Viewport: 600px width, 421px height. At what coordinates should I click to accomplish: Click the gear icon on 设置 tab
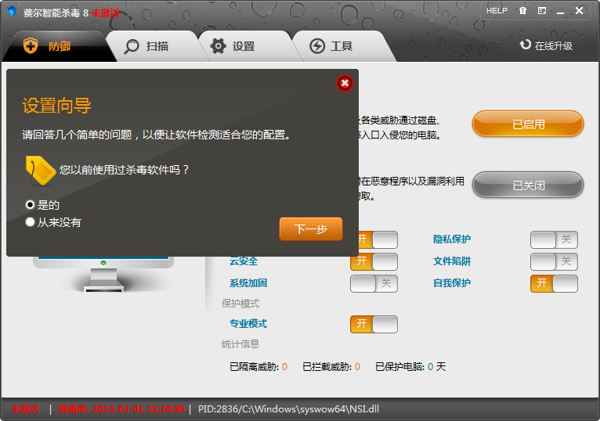pos(217,46)
